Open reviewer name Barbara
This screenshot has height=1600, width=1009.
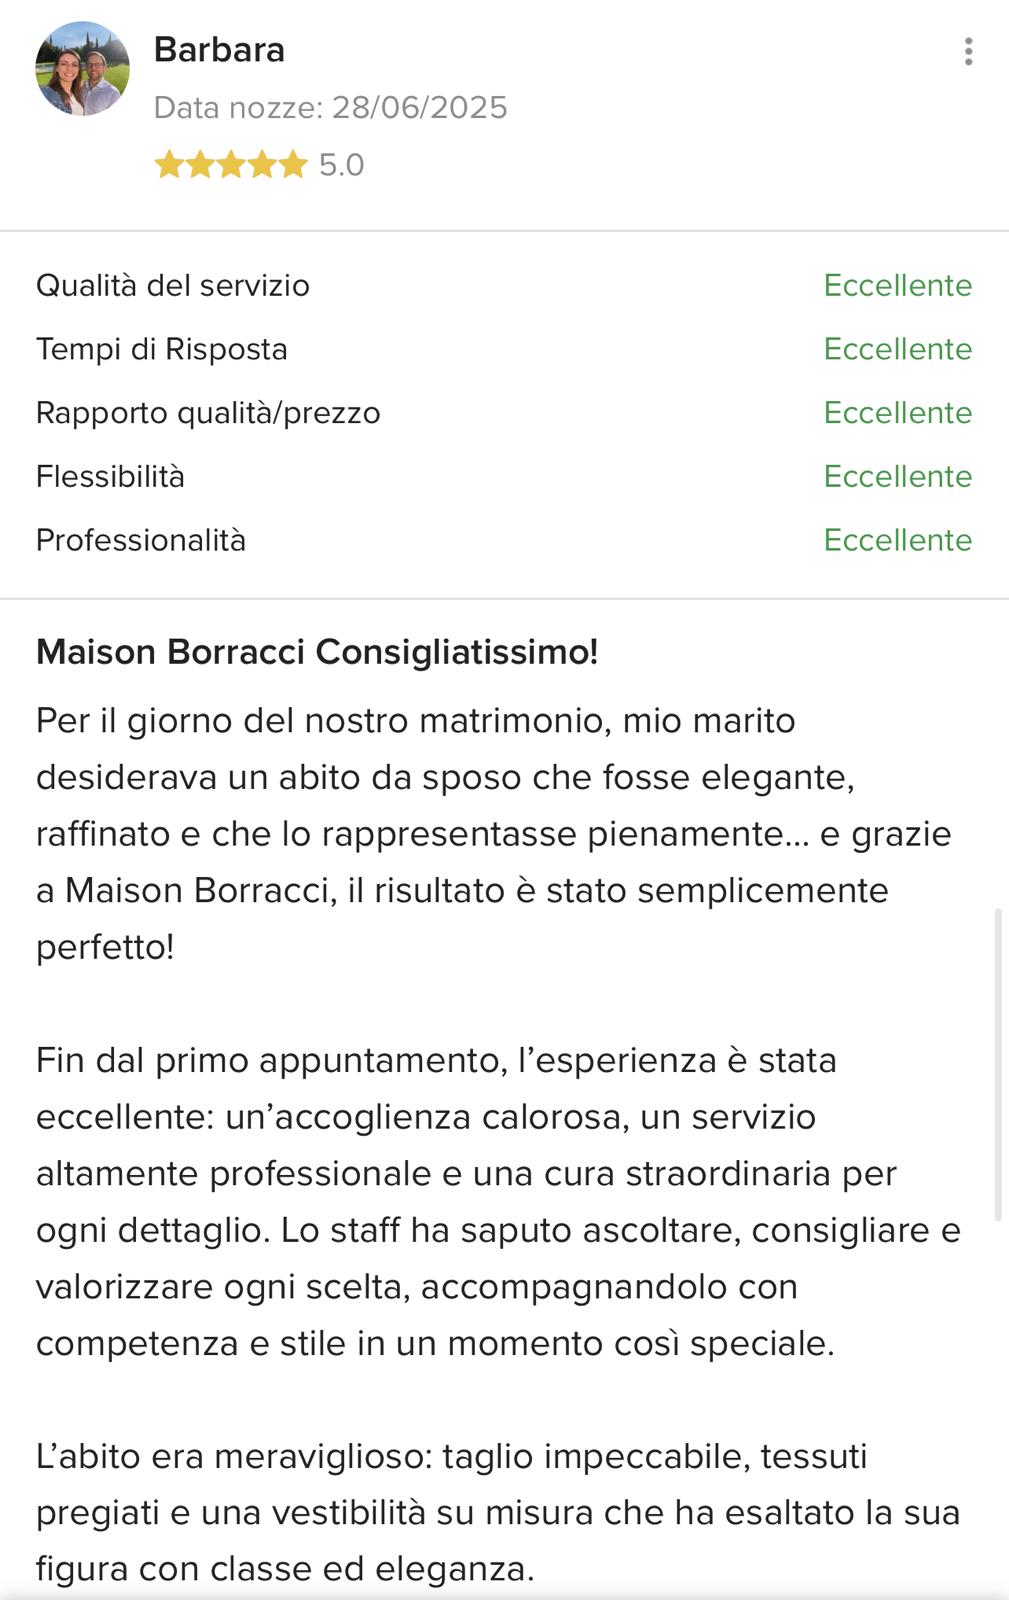click(219, 49)
